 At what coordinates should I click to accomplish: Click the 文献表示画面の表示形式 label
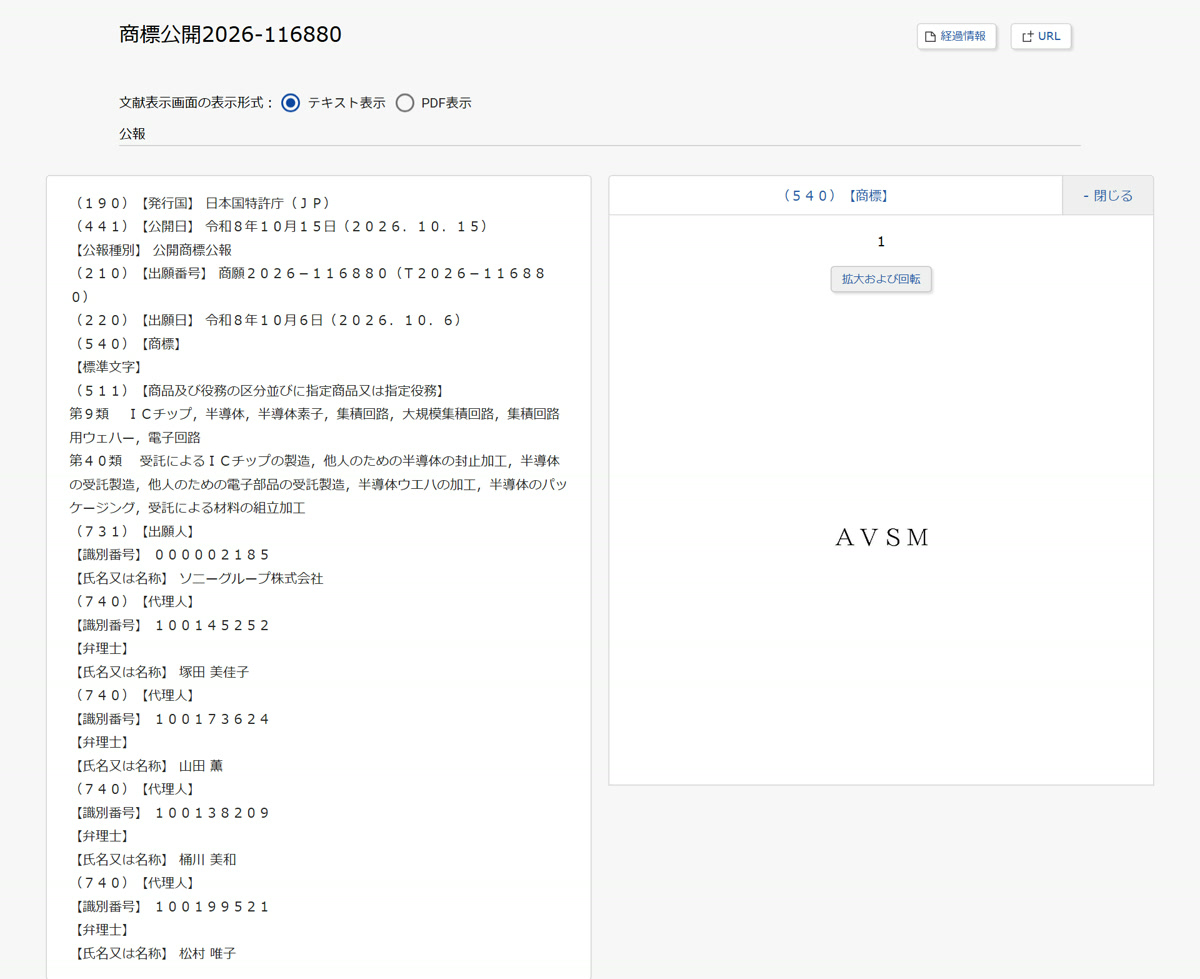coord(196,103)
